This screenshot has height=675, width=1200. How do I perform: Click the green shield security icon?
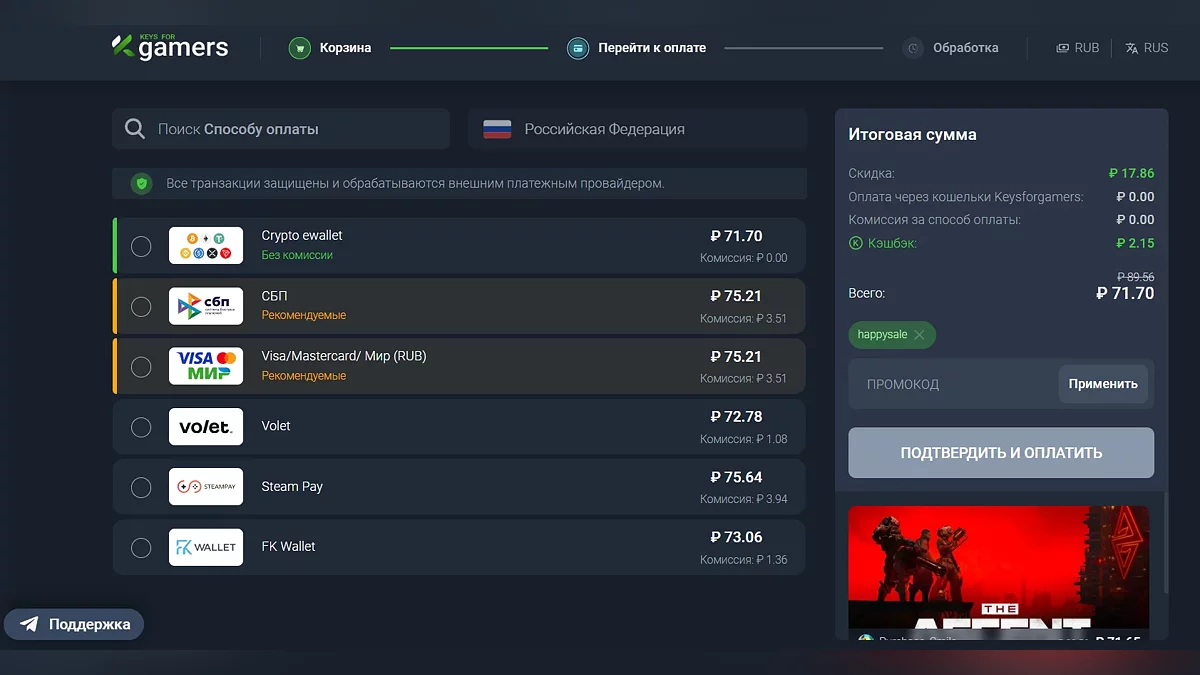click(142, 183)
